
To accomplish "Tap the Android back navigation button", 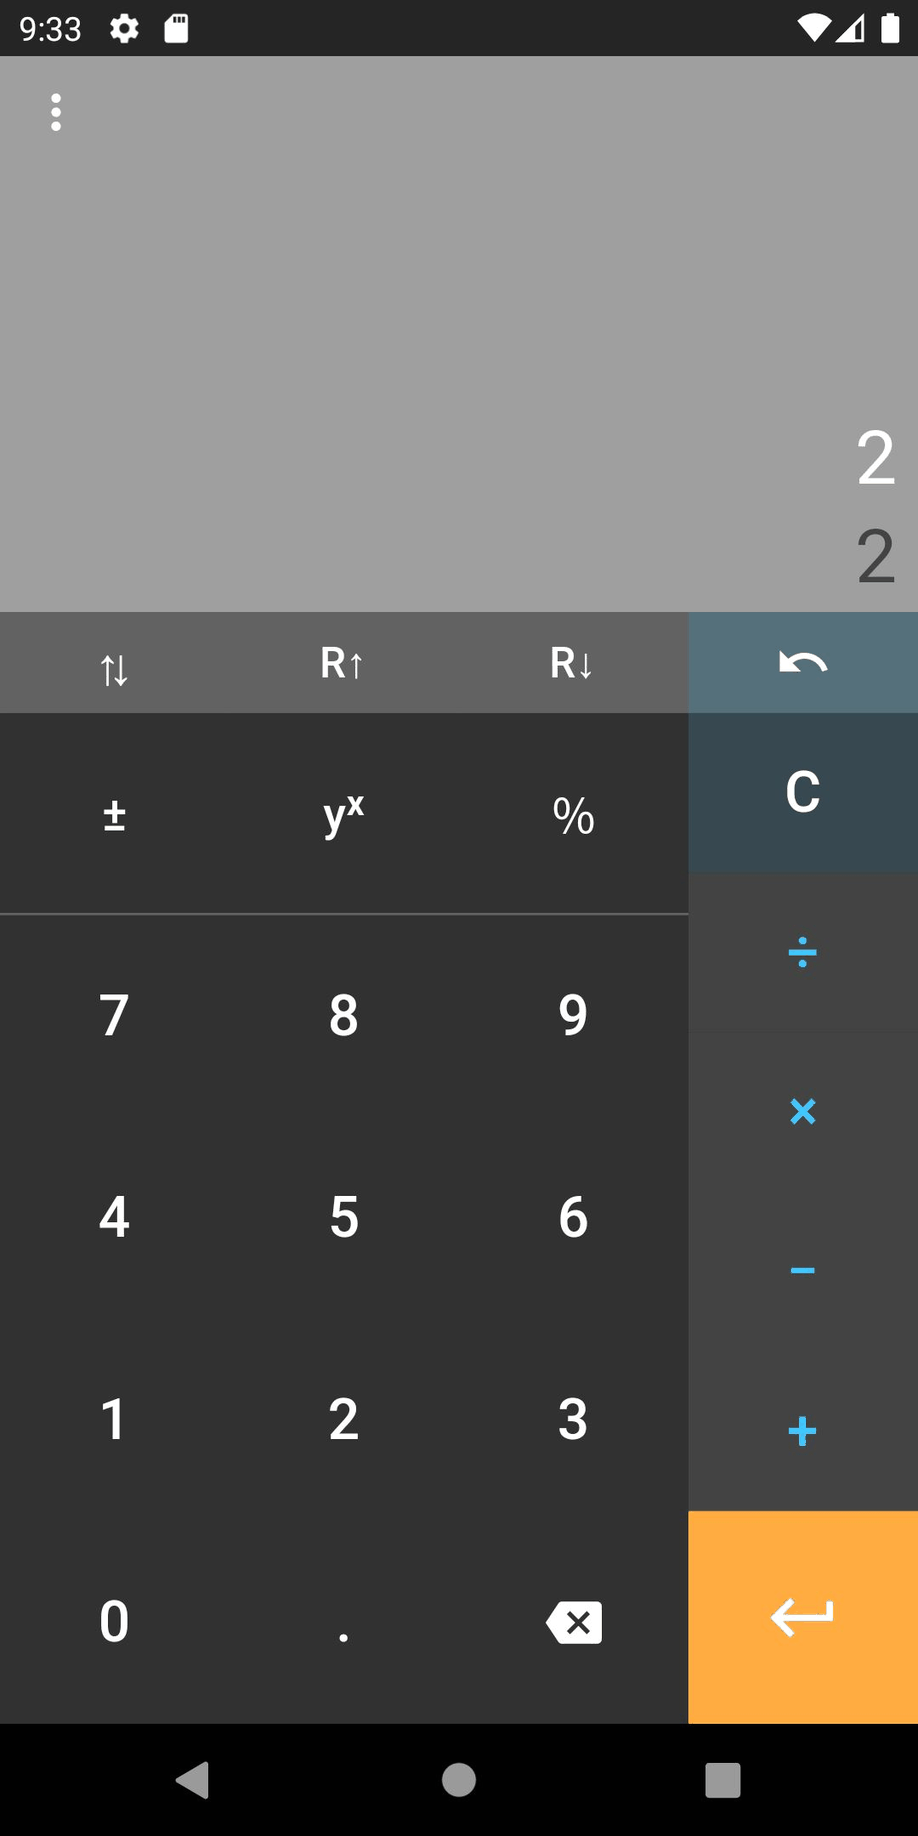I will click(193, 1779).
